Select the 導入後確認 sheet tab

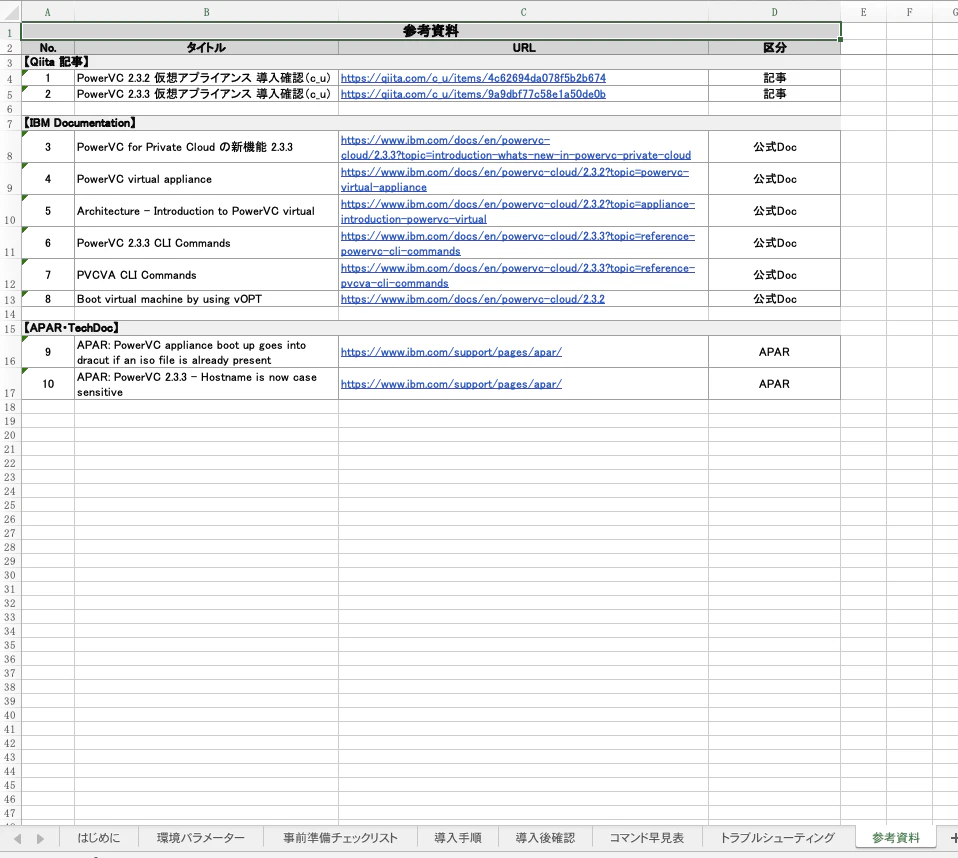(x=545, y=838)
